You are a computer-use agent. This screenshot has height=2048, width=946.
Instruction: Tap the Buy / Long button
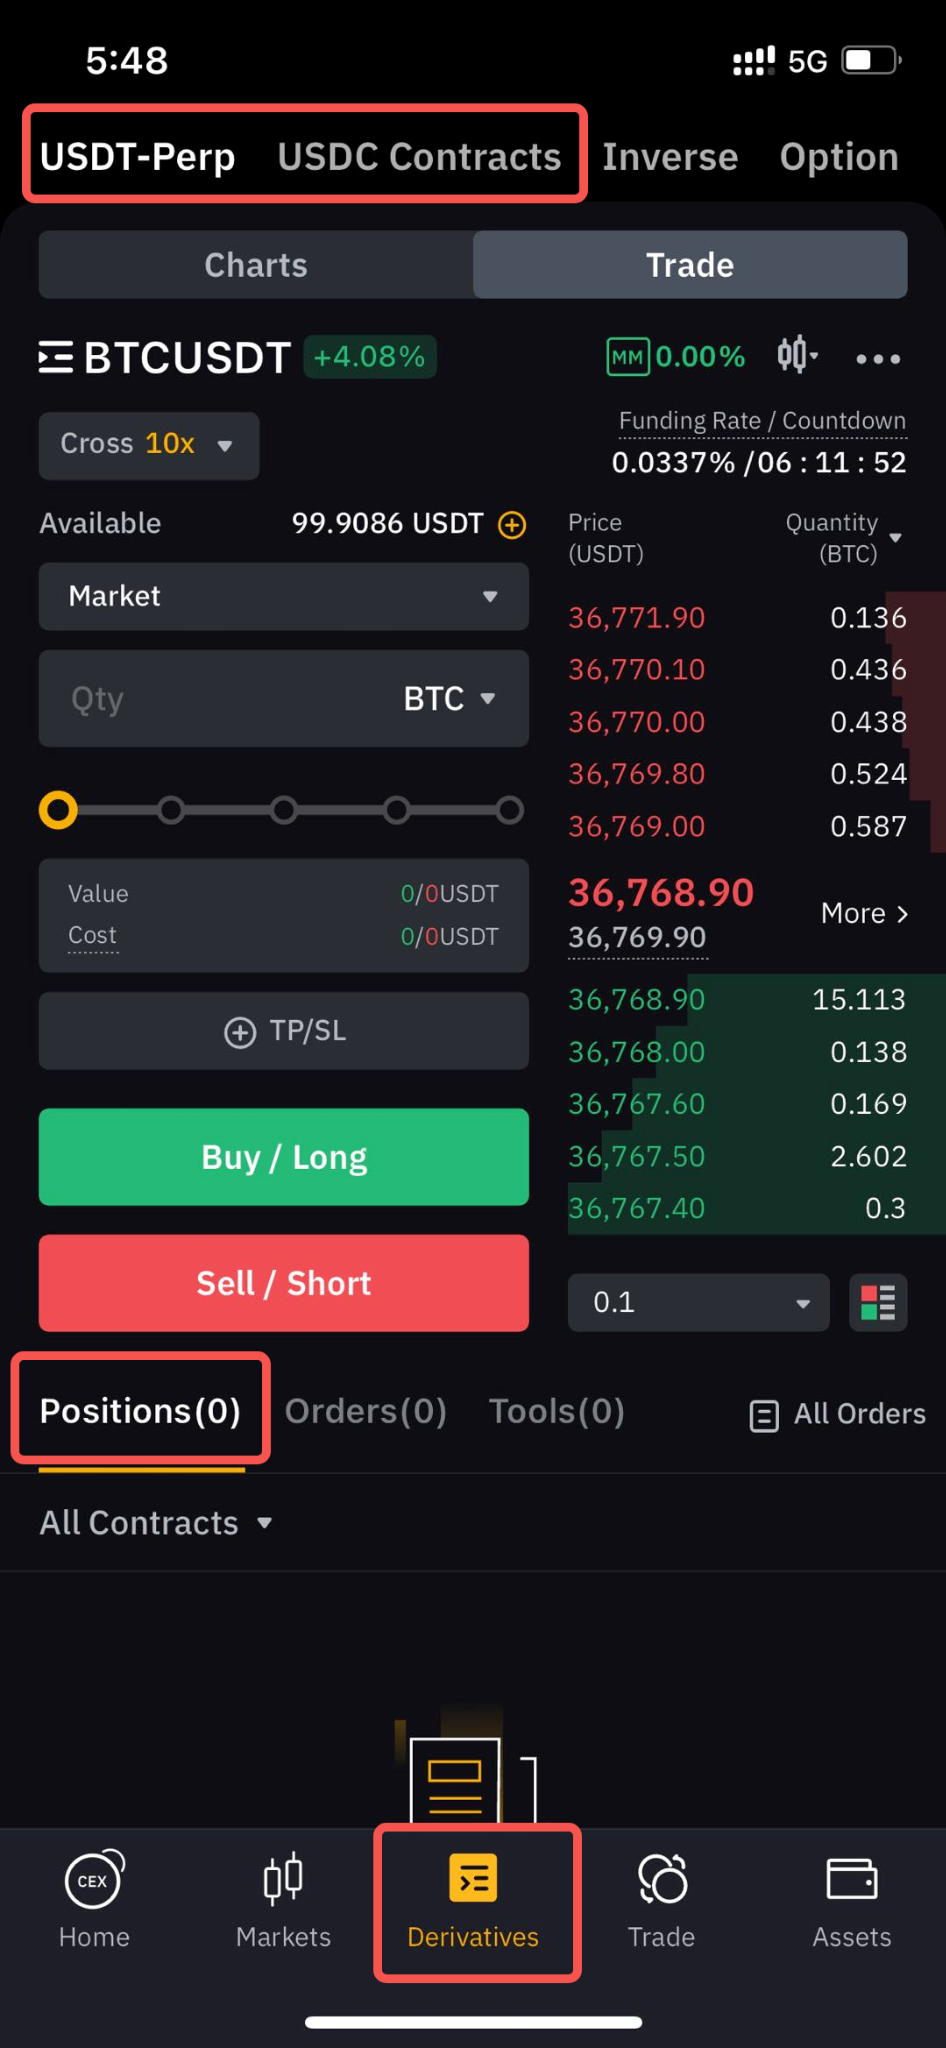click(x=284, y=1157)
